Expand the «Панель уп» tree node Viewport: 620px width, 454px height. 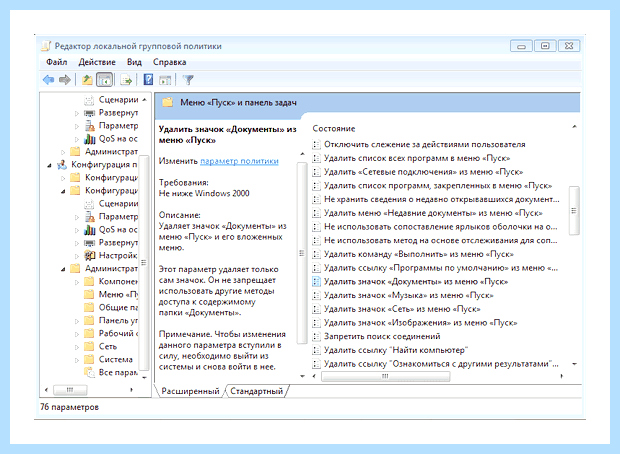77,321
